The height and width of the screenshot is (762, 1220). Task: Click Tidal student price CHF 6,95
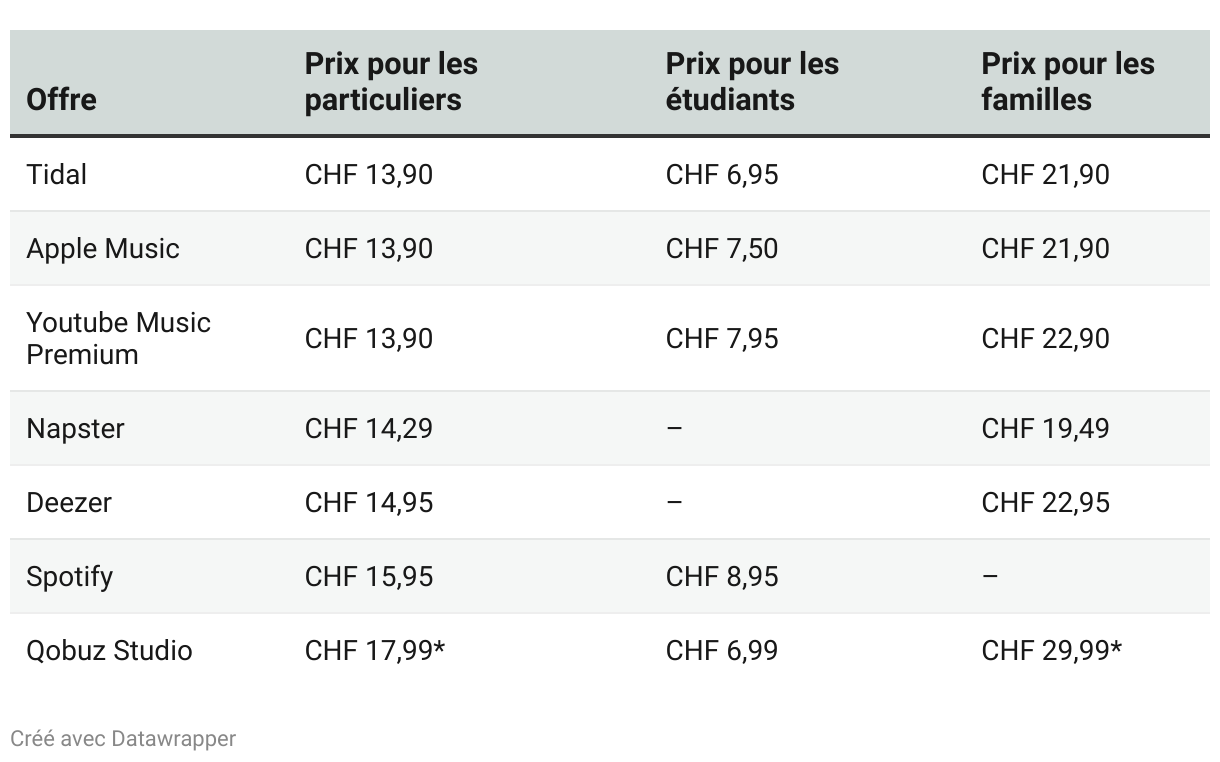point(722,175)
